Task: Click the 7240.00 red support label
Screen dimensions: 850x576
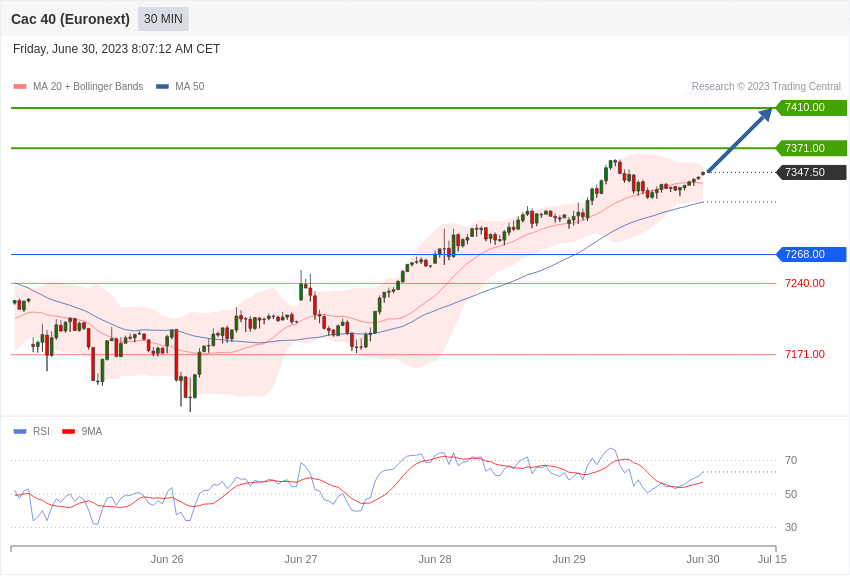Action: point(804,283)
